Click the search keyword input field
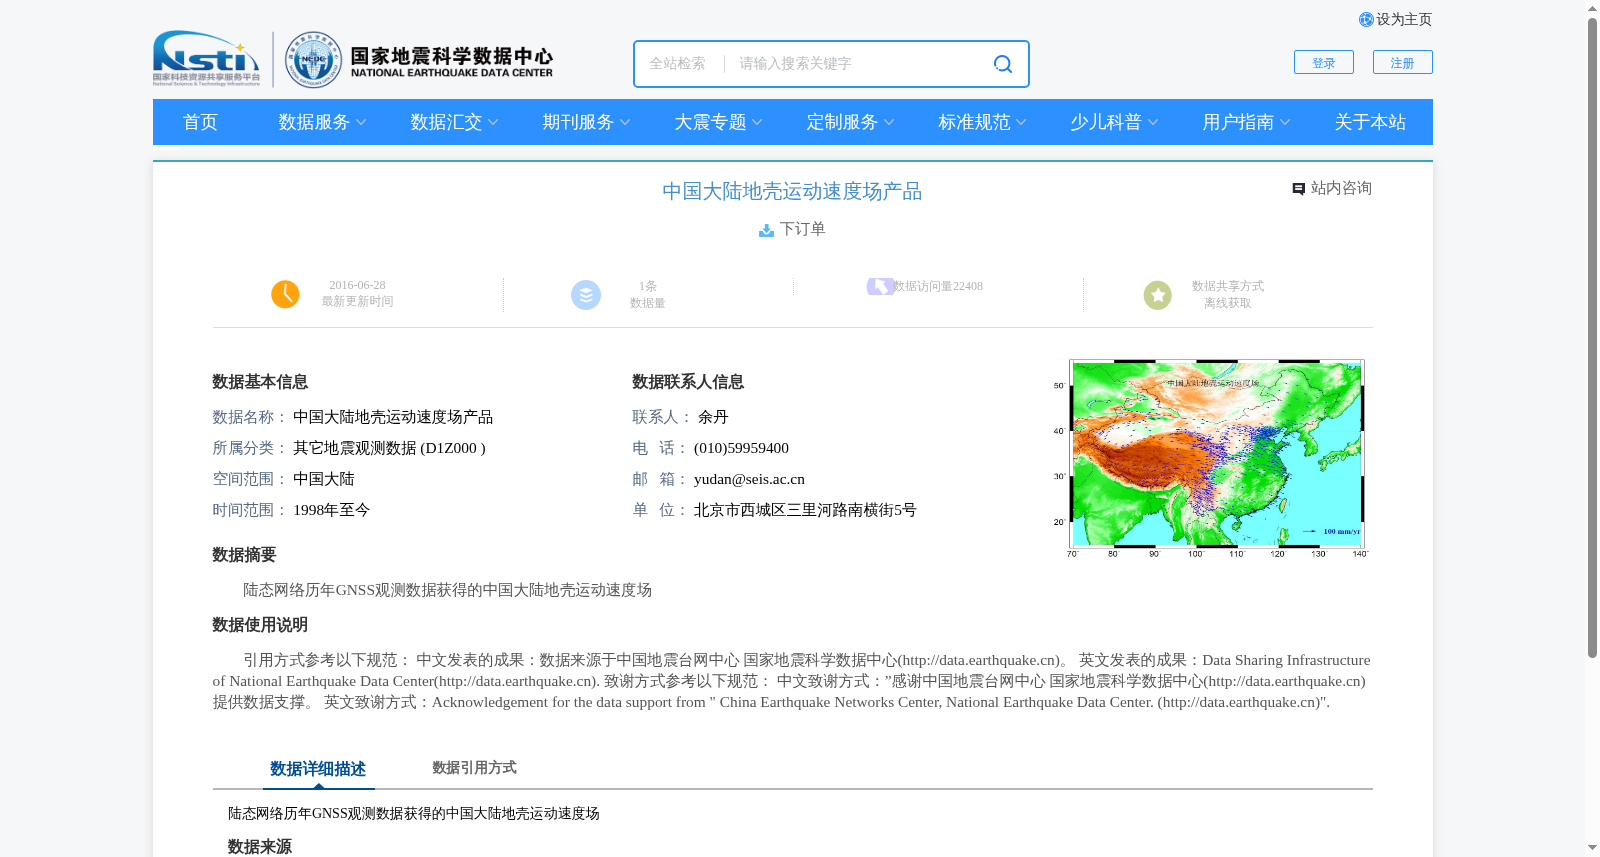The width and height of the screenshot is (1600, 857). tap(860, 64)
